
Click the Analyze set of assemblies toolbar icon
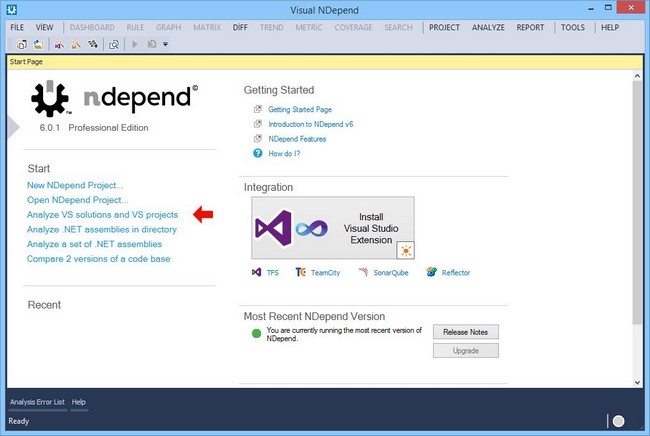tap(93, 44)
